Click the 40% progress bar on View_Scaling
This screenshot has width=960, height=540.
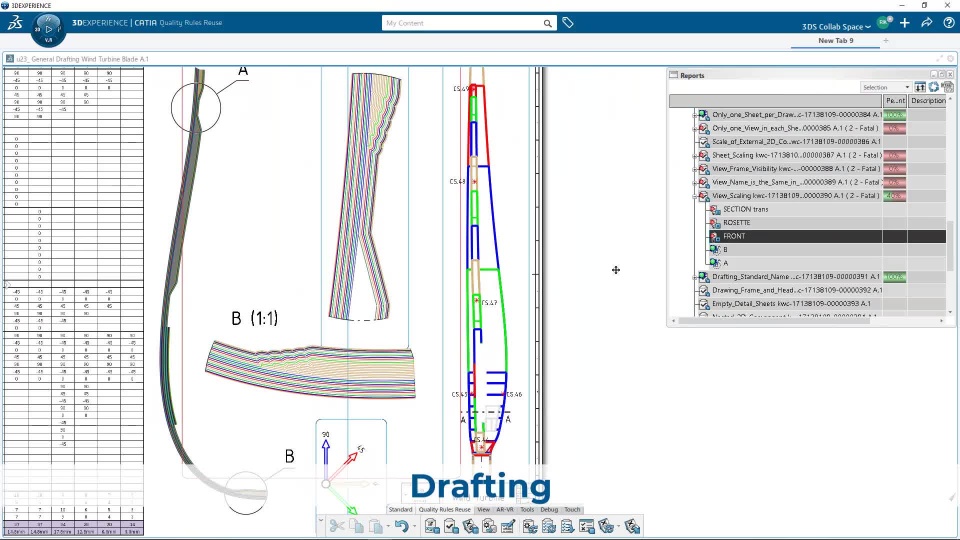pyautogui.click(x=894, y=196)
